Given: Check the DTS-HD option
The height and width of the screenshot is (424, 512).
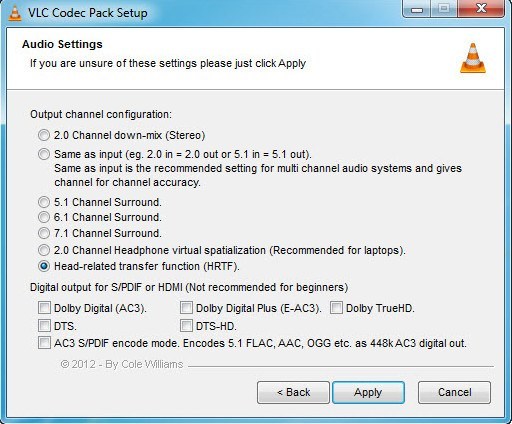Looking at the screenshot, I should [x=186, y=326].
